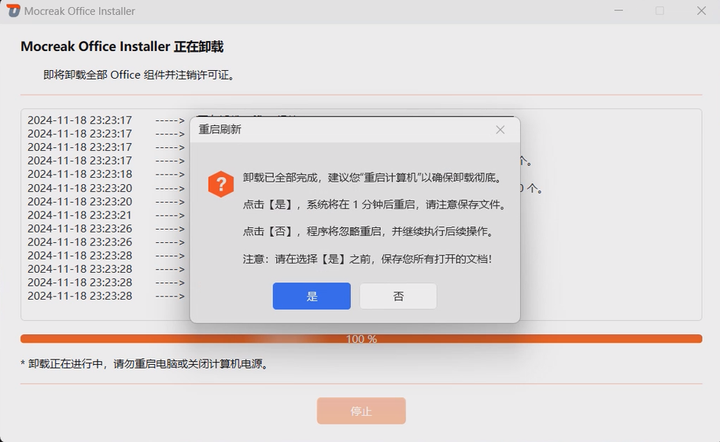Select log row 2024-11-18 23:23:18

tap(106, 174)
